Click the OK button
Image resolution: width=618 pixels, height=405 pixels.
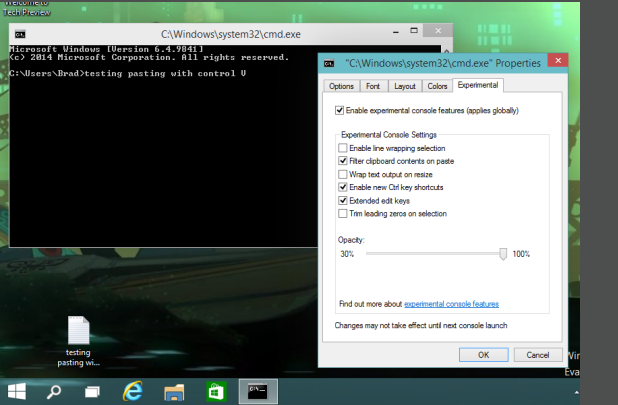484,355
